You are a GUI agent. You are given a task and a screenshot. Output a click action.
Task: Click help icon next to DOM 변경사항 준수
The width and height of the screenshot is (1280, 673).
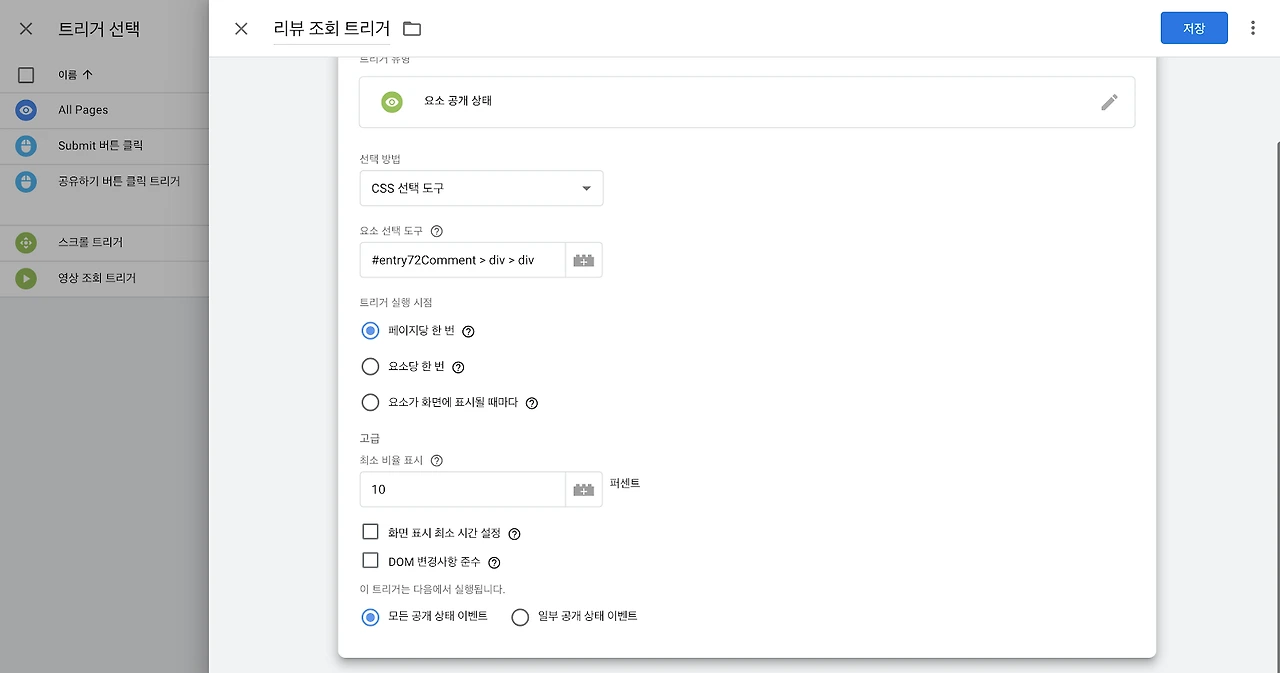[x=494, y=563]
